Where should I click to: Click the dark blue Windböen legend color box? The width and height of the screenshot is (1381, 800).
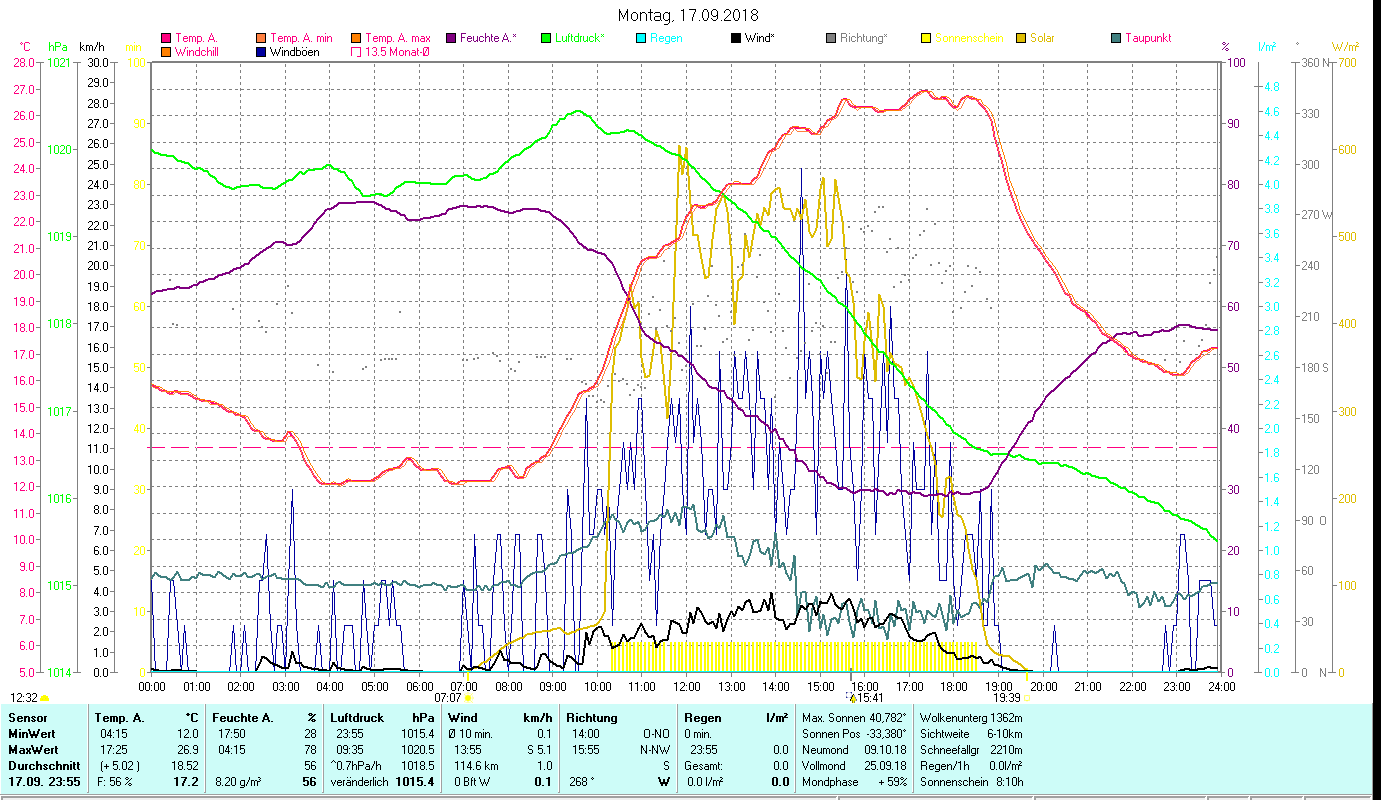click(x=262, y=52)
